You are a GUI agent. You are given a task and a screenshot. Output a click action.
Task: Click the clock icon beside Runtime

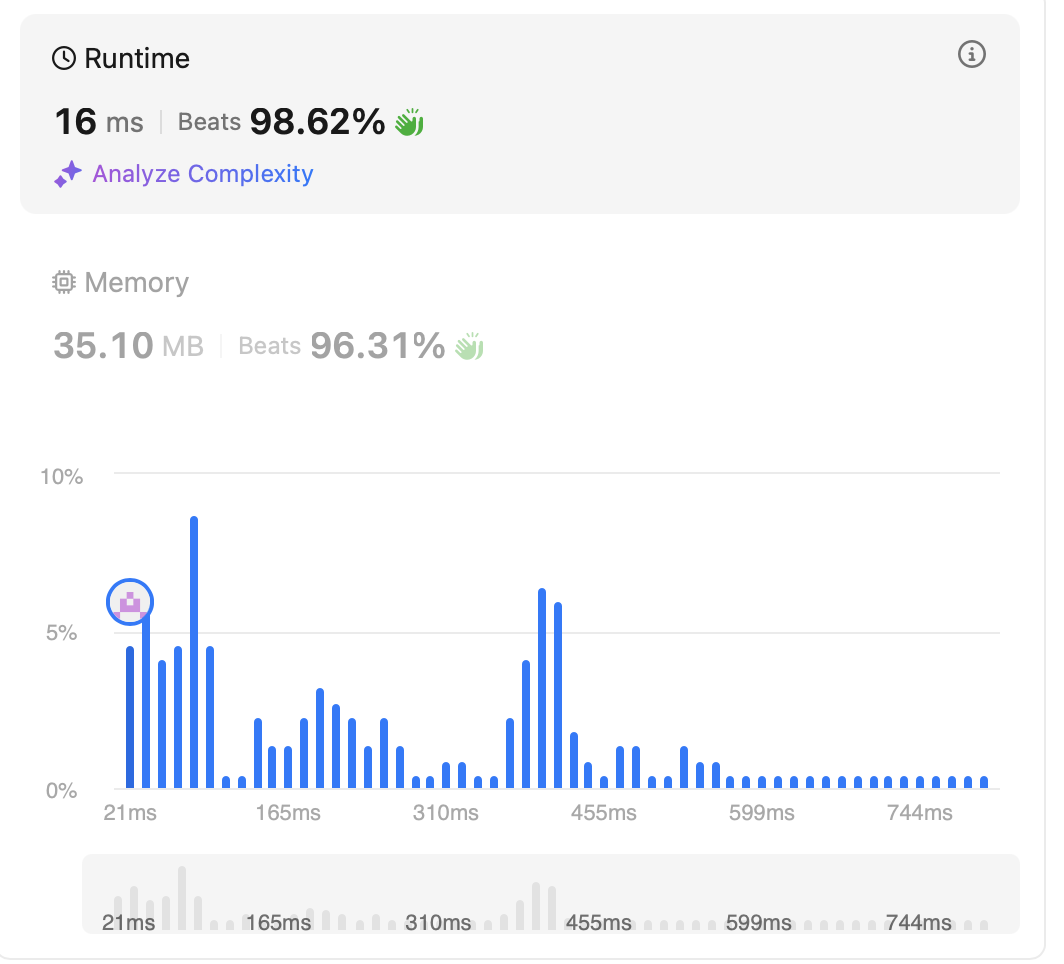(x=64, y=59)
